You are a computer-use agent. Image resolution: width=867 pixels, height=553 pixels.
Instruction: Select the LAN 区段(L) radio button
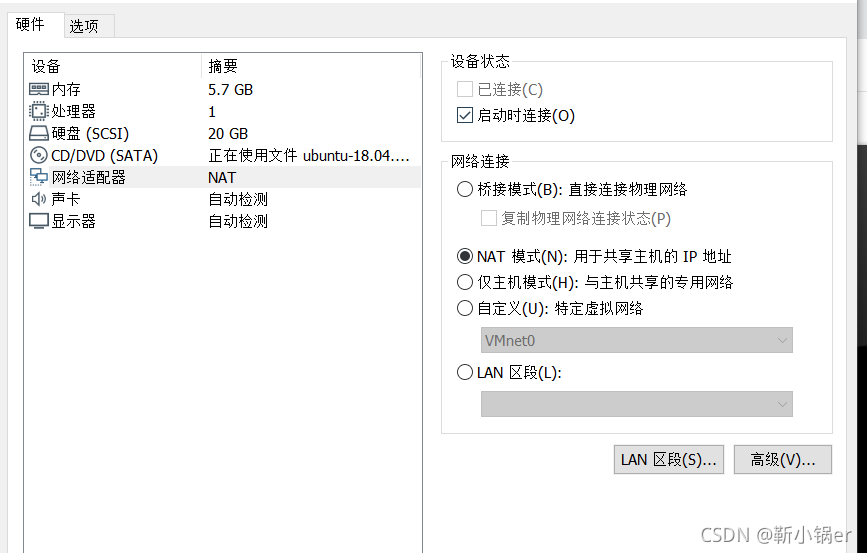pyautogui.click(x=464, y=372)
